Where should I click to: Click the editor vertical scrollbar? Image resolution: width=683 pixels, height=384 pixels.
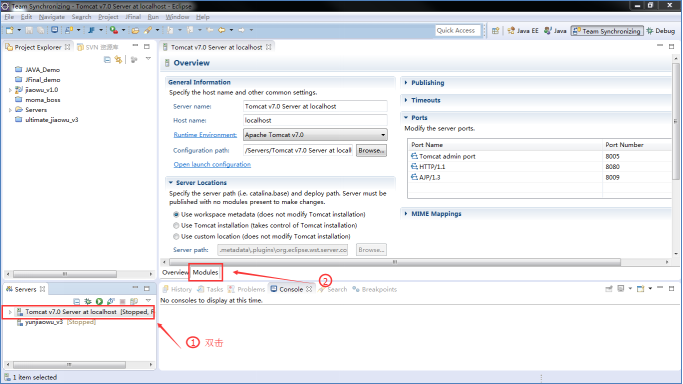point(676,121)
